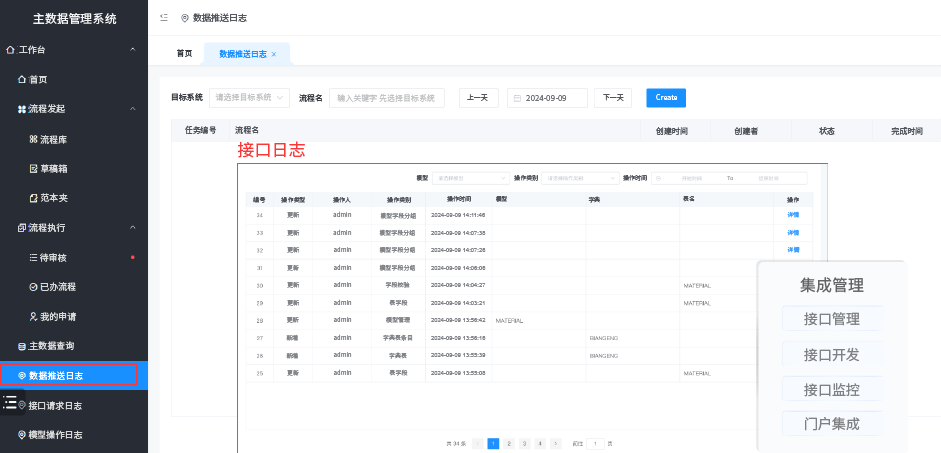941x453 pixels.
Task: Click the 草稿箱 inbox icon in sidebar
Action: [x=32, y=169]
